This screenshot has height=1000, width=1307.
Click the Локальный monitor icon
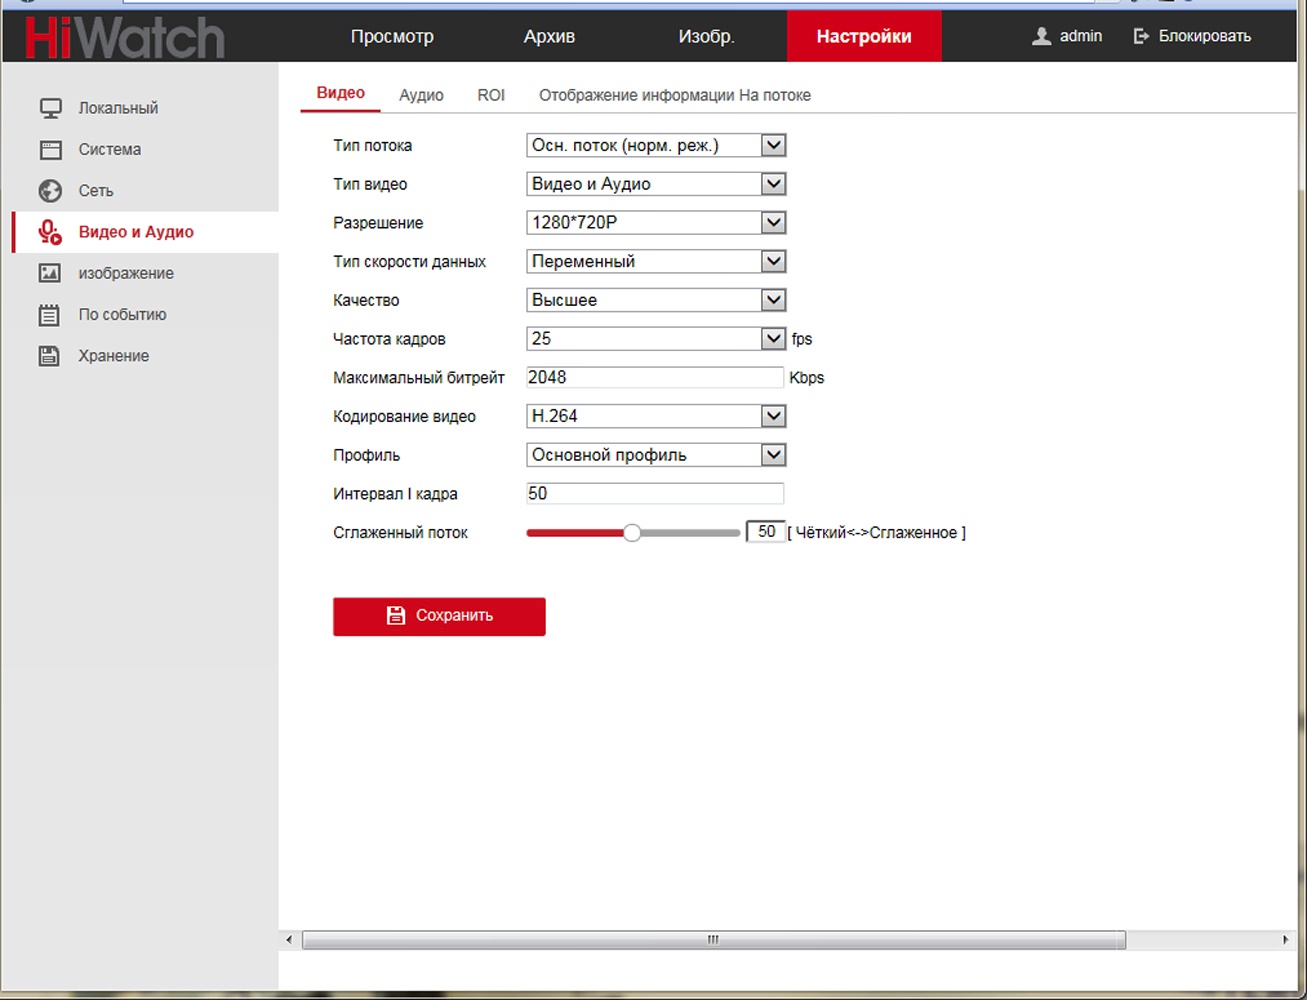tap(50, 108)
